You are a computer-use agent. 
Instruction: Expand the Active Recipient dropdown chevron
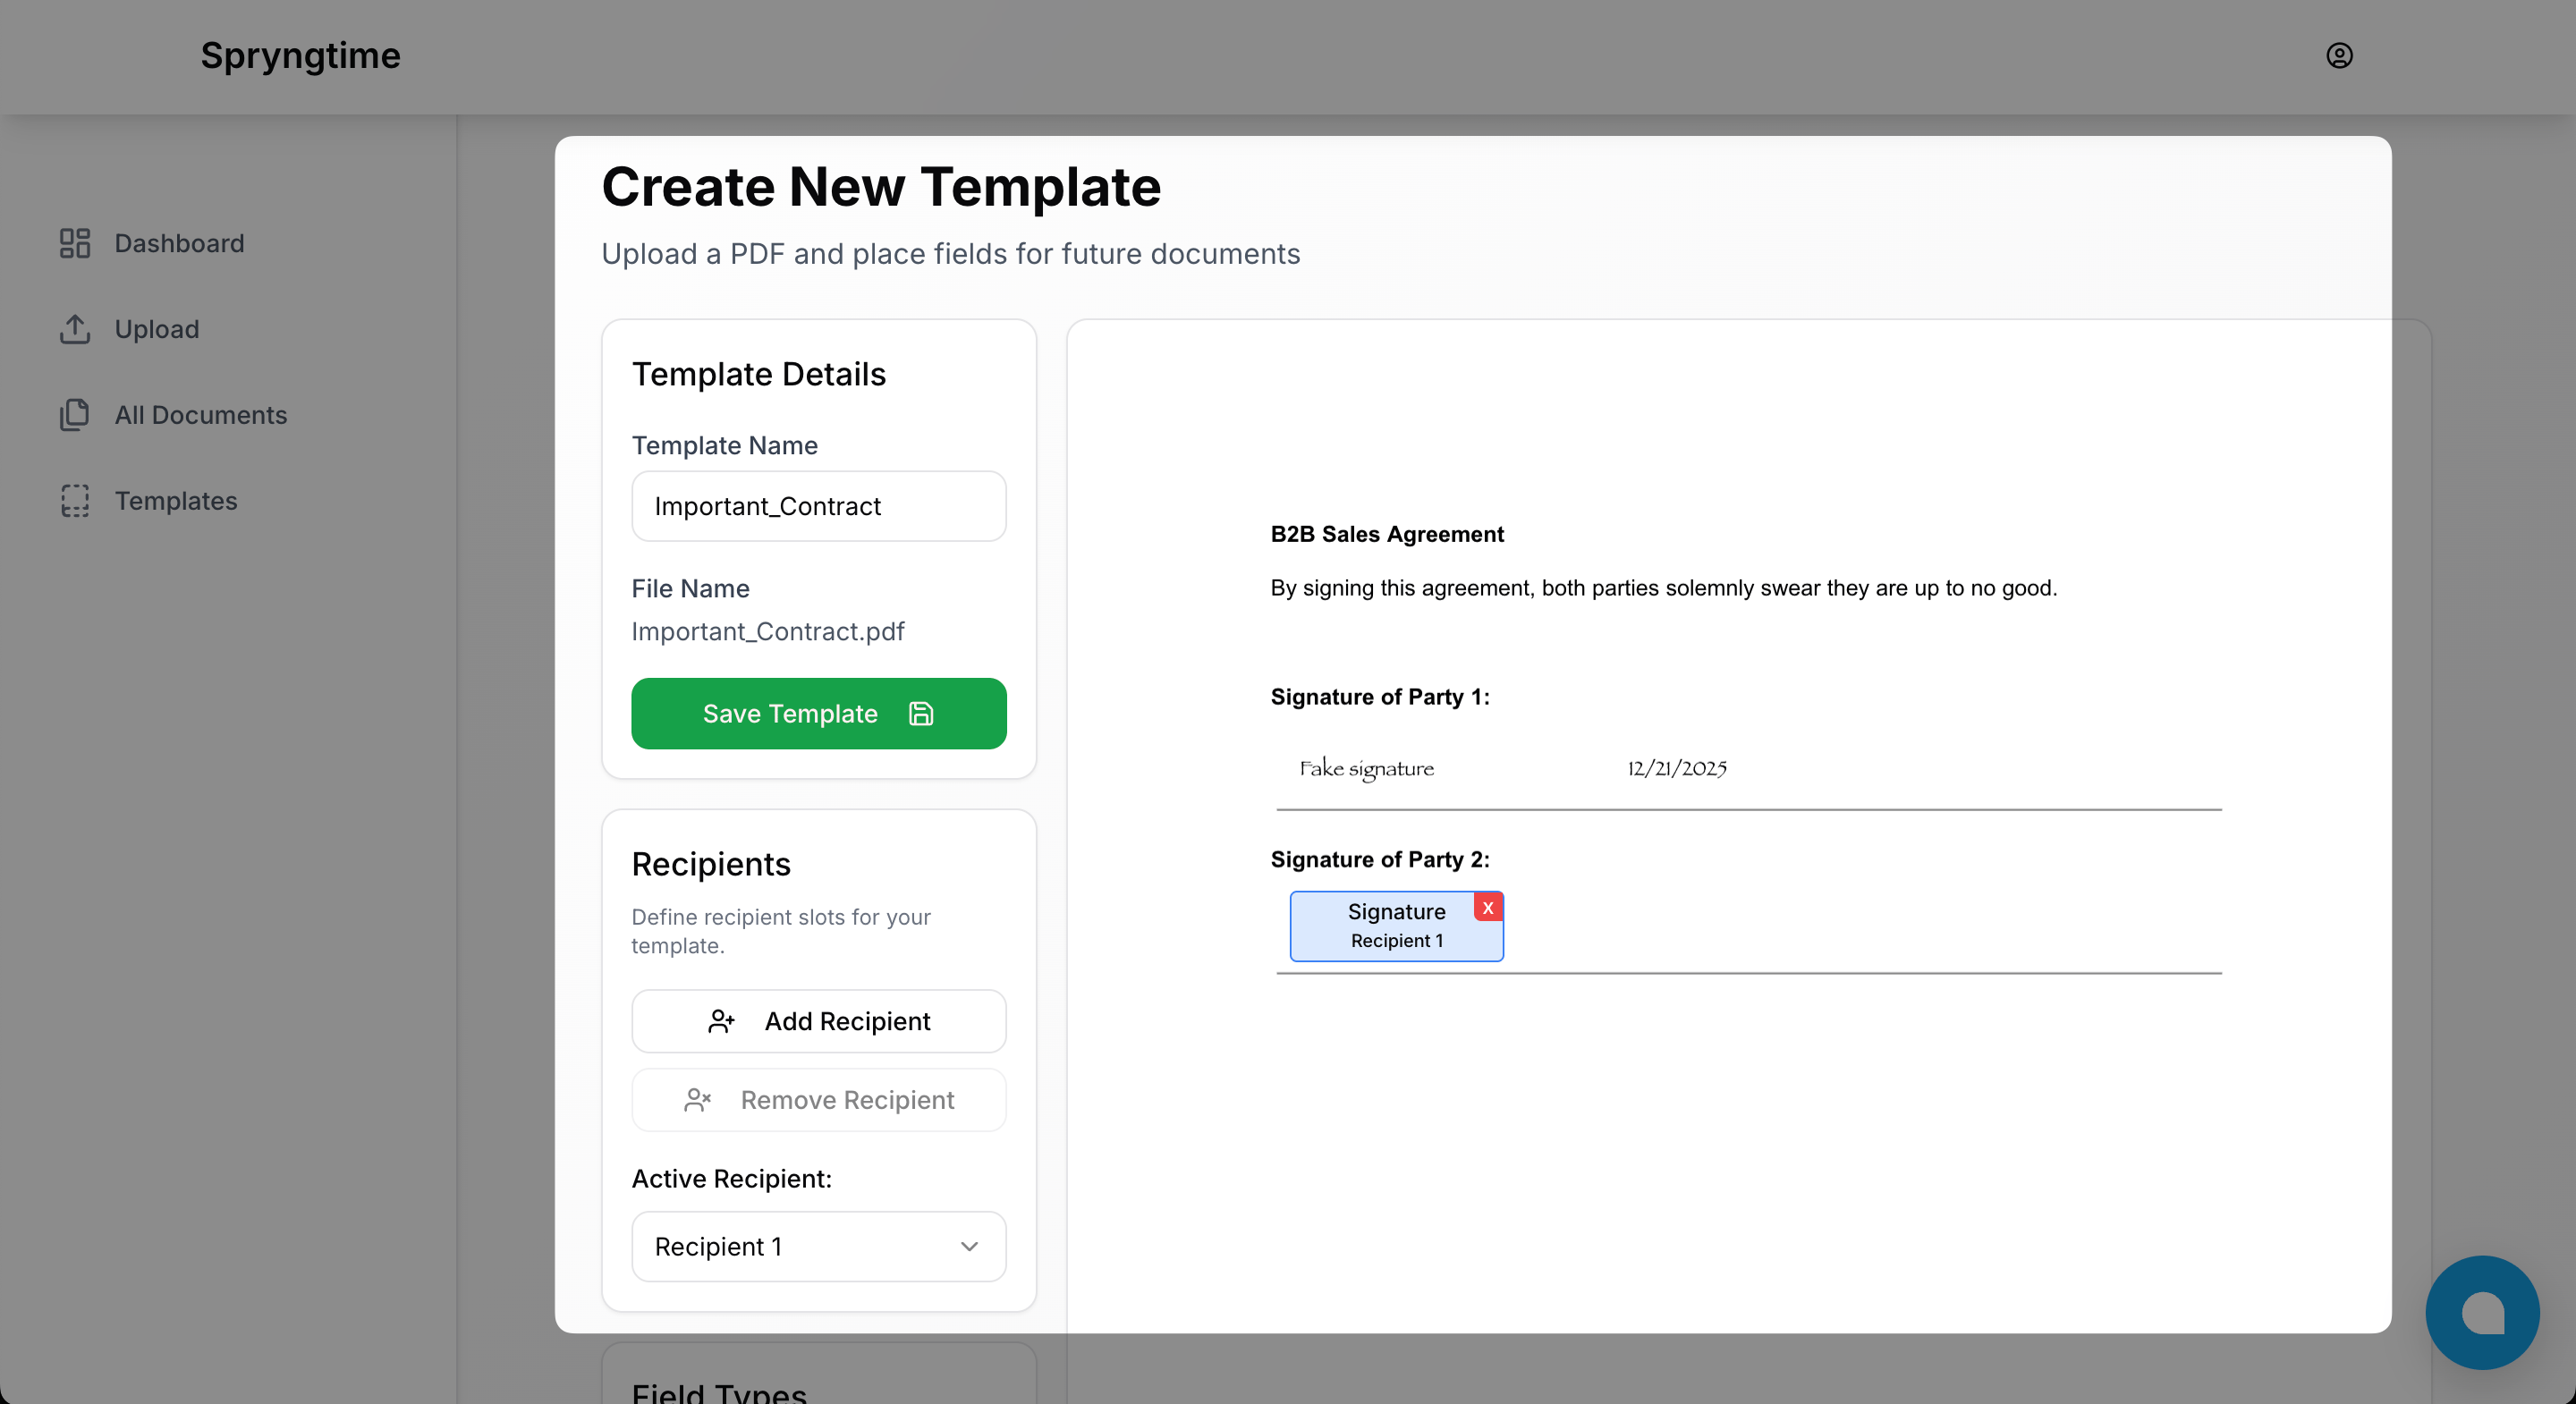pos(969,1246)
